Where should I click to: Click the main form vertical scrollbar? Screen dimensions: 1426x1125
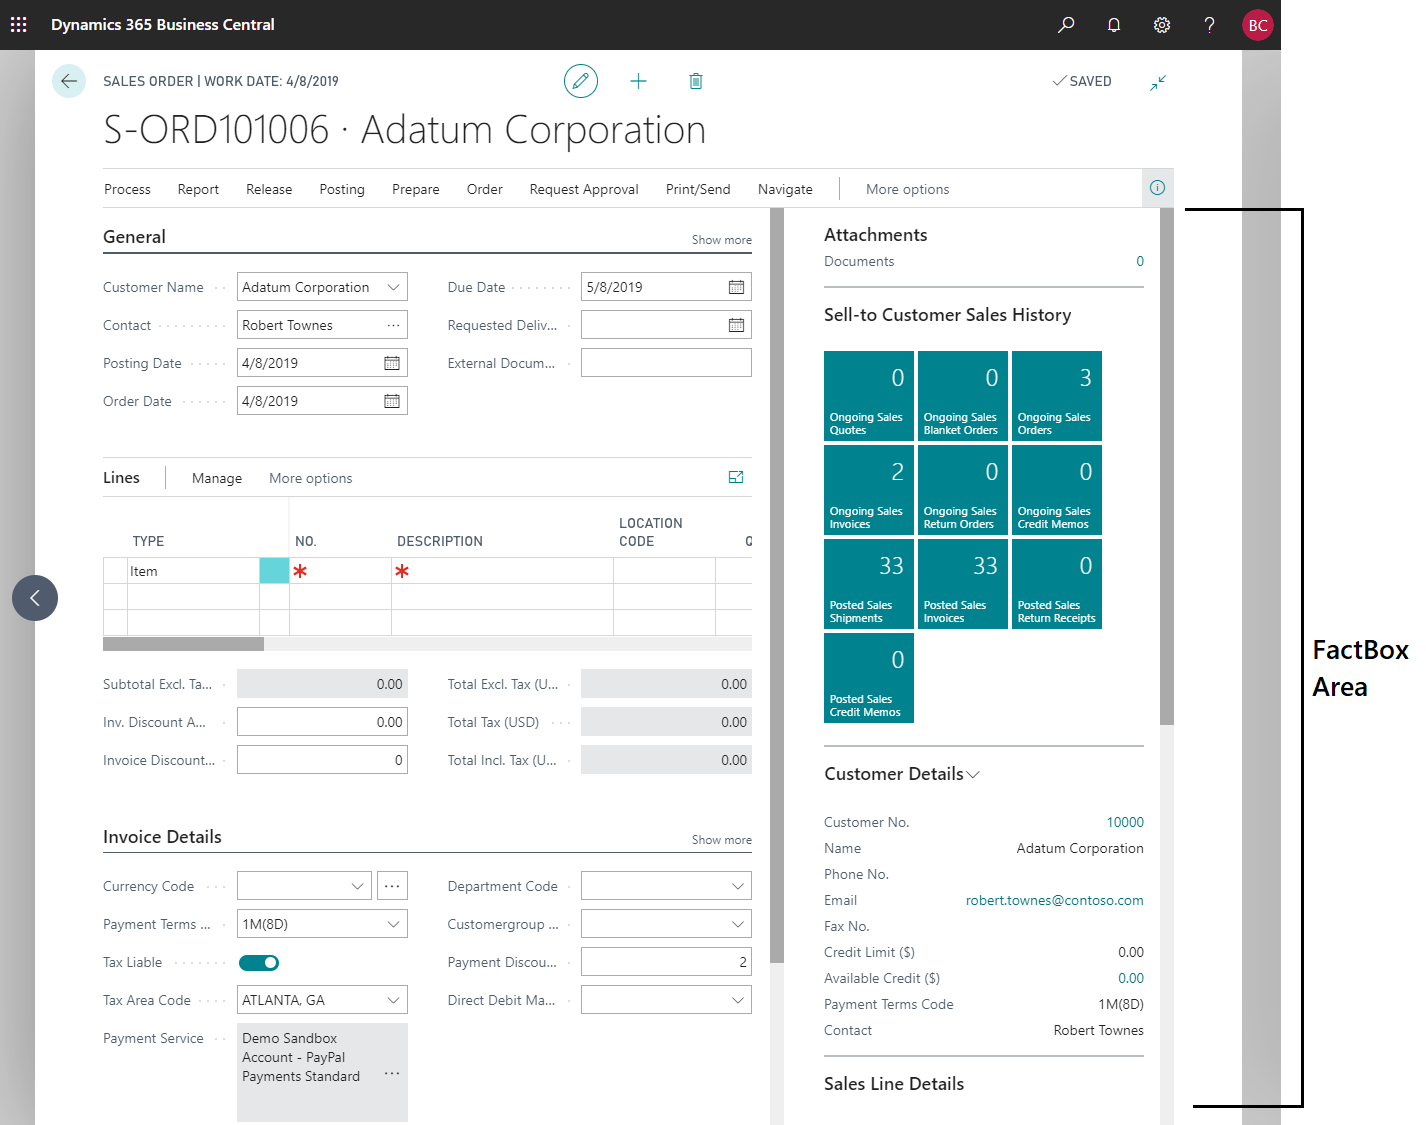(777, 585)
